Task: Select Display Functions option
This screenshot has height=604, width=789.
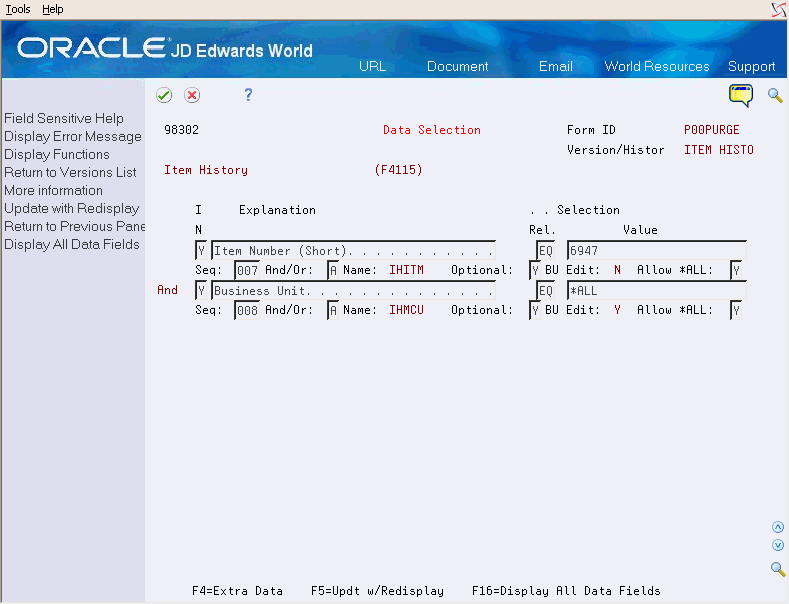Action: pyautogui.click(x=57, y=155)
